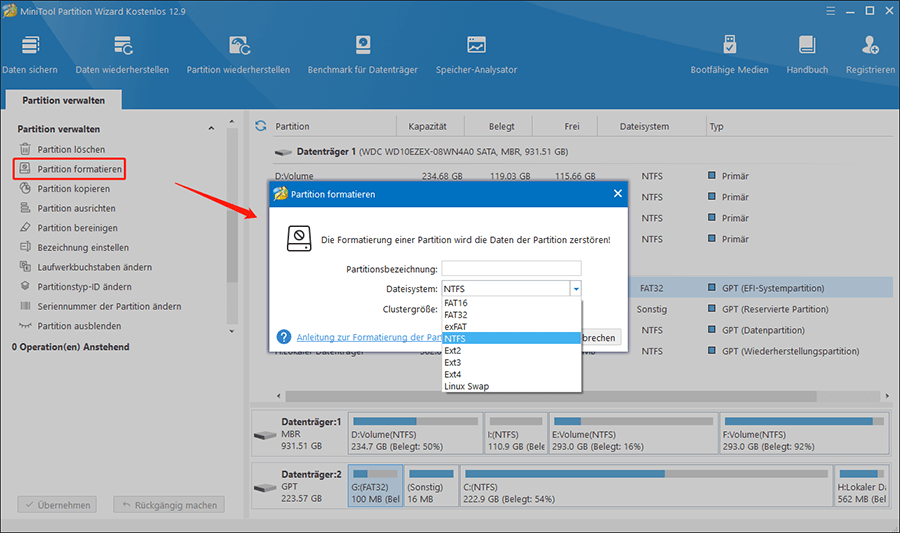The height and width of the screenshot is (533, 900).
Task: Start Benchmark für Datenträger
Action: click(363, 54)
